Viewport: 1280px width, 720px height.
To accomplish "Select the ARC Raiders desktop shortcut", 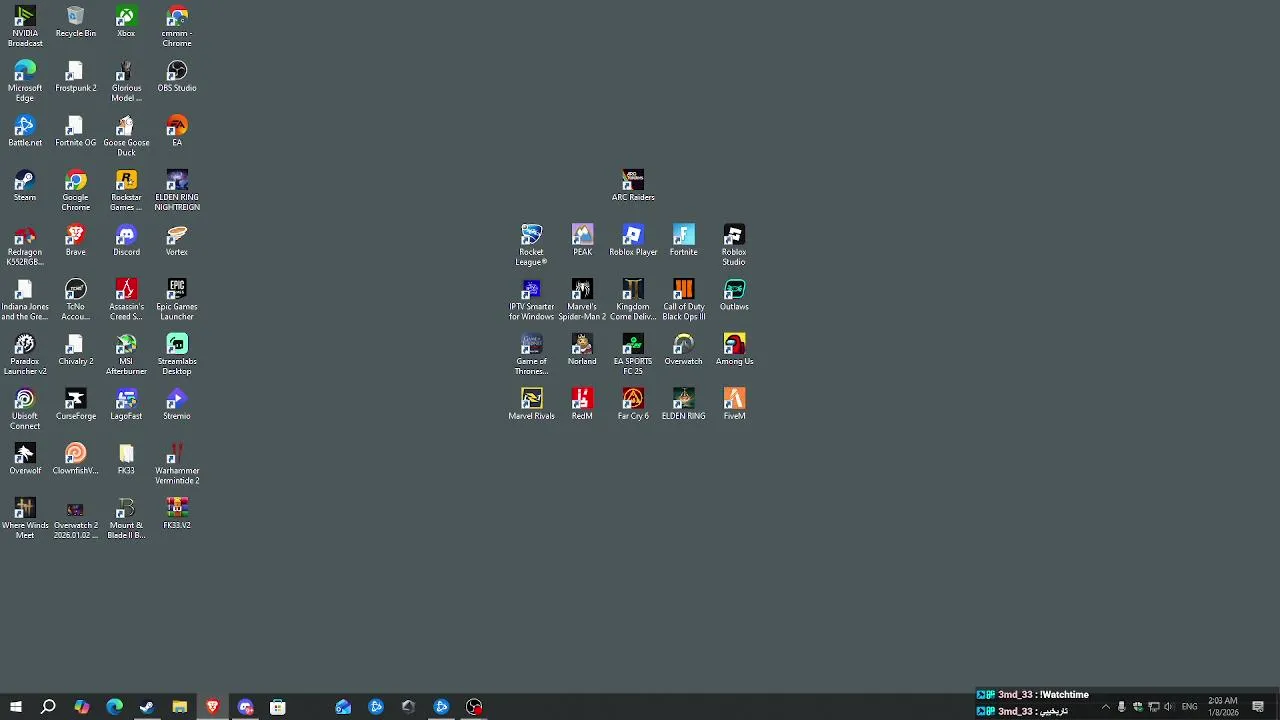I will (633, 186).
